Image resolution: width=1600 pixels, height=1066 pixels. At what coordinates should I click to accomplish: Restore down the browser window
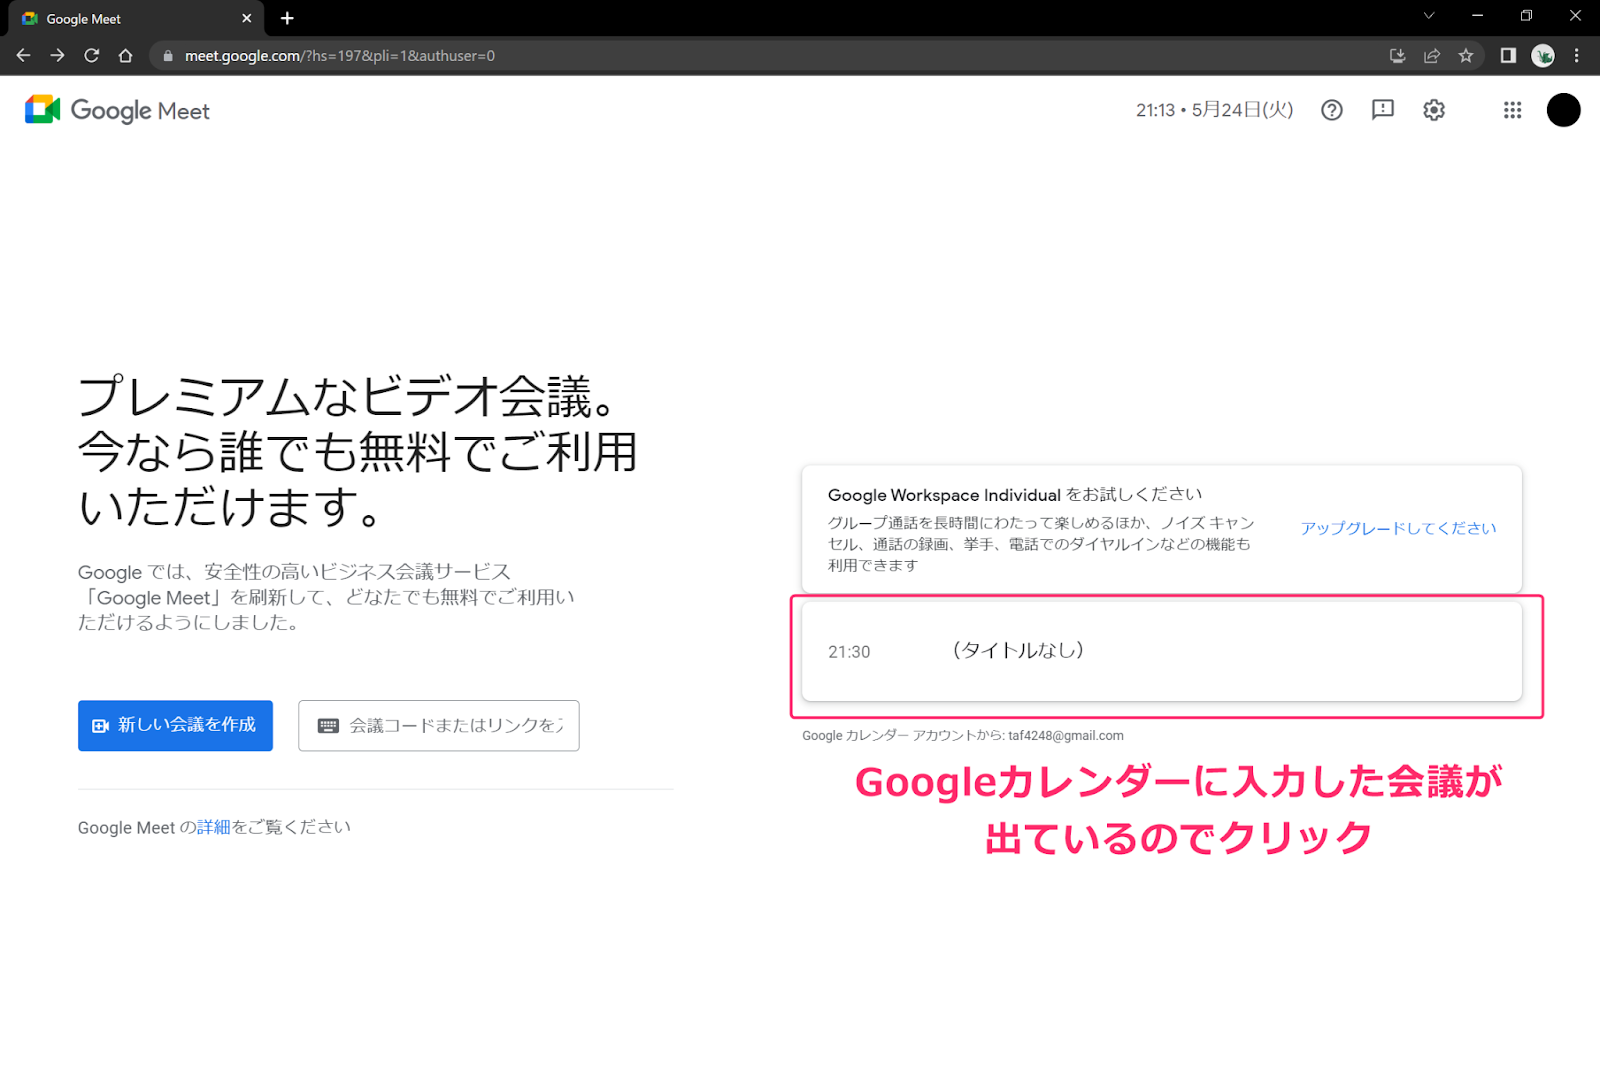pos(1526,15)
